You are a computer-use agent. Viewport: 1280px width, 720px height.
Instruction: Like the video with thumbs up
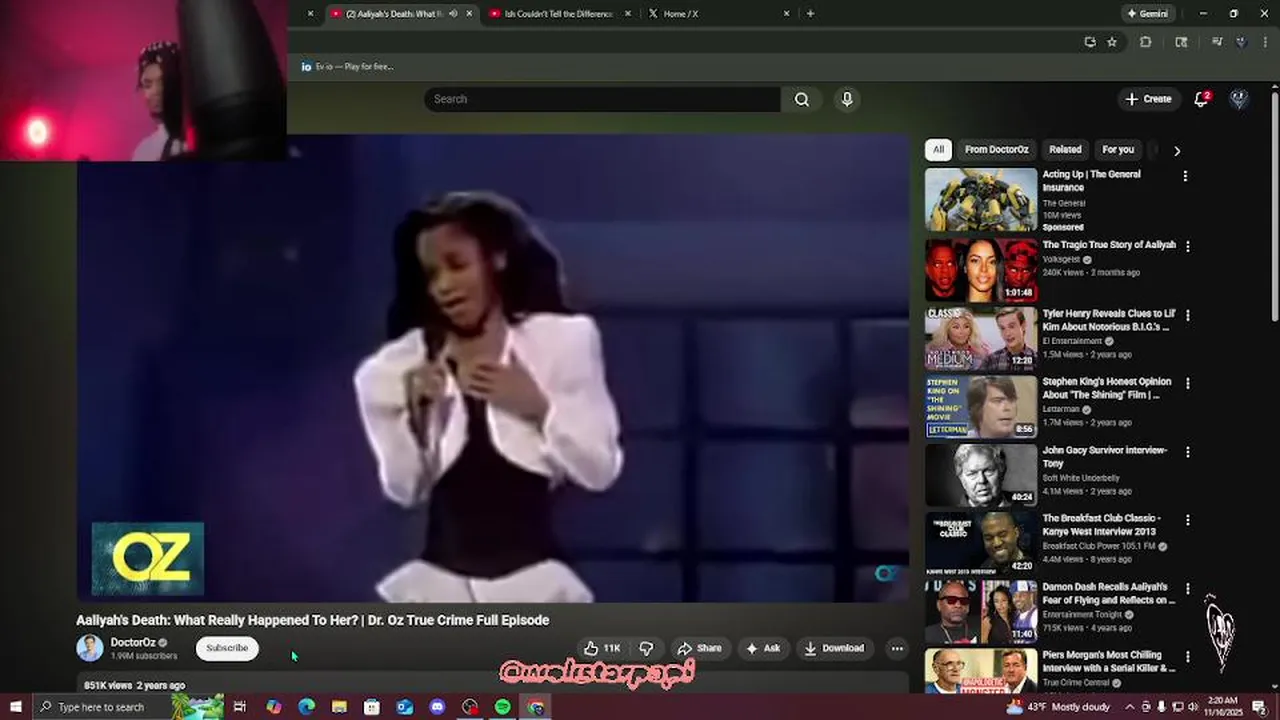[x=603, y=648]
